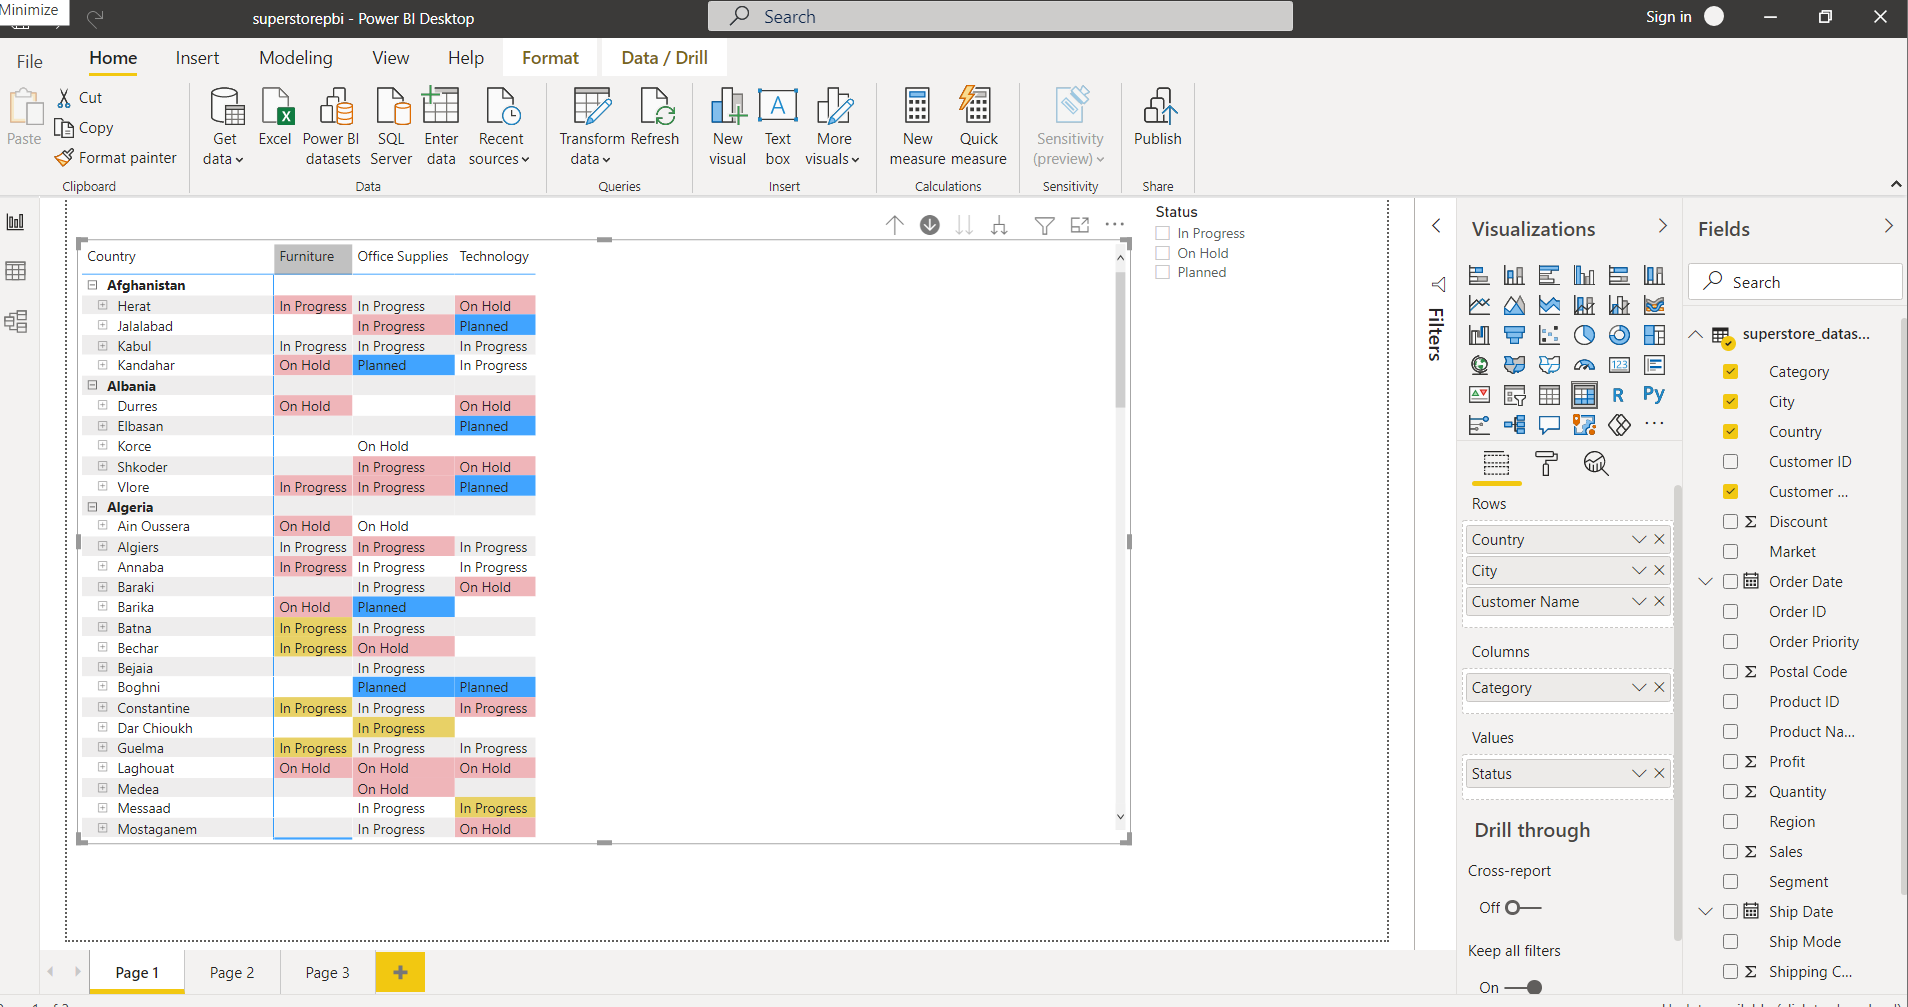Image resolution: width=1908 pixels, height=1007 pixels.
Task: Open Model view in left sidebar
Action: point(16,321)
